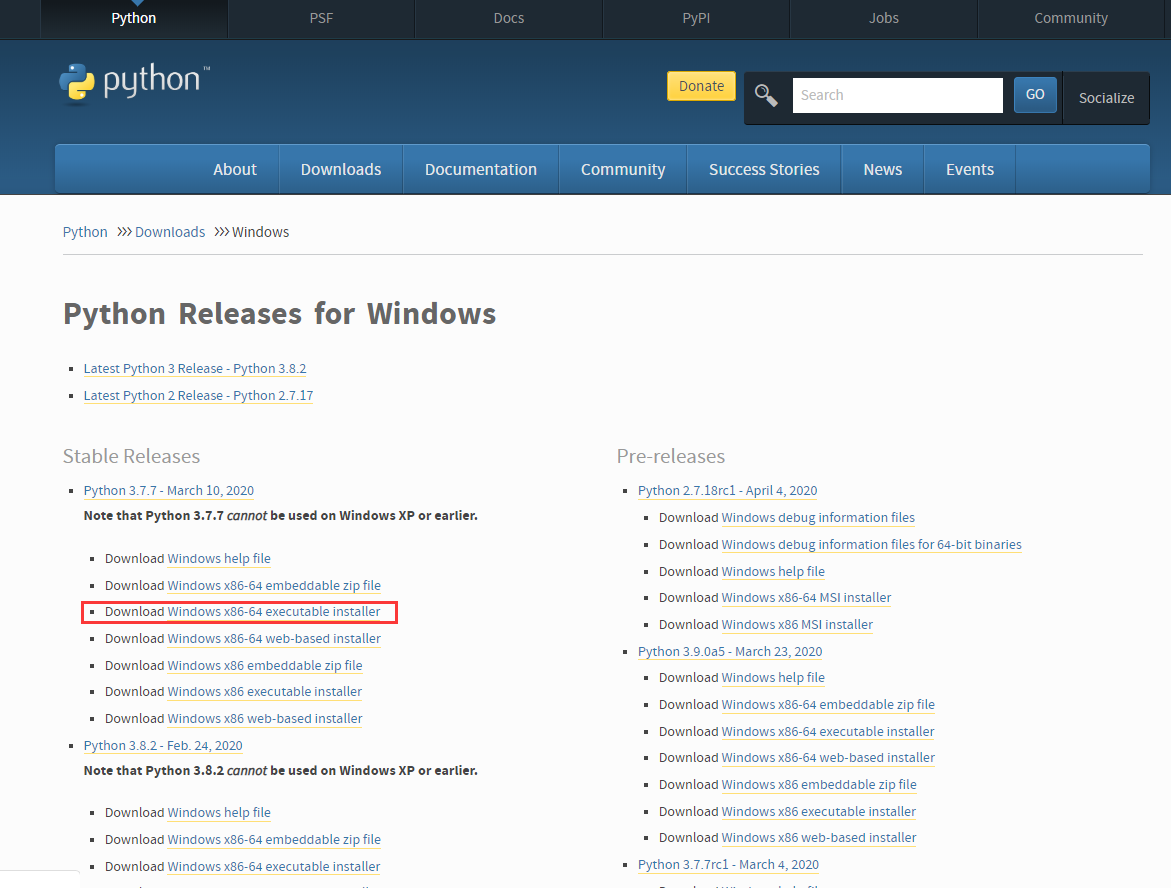Download Python 3.8.2 x86-64 embeddable zip file

(274, 839)
